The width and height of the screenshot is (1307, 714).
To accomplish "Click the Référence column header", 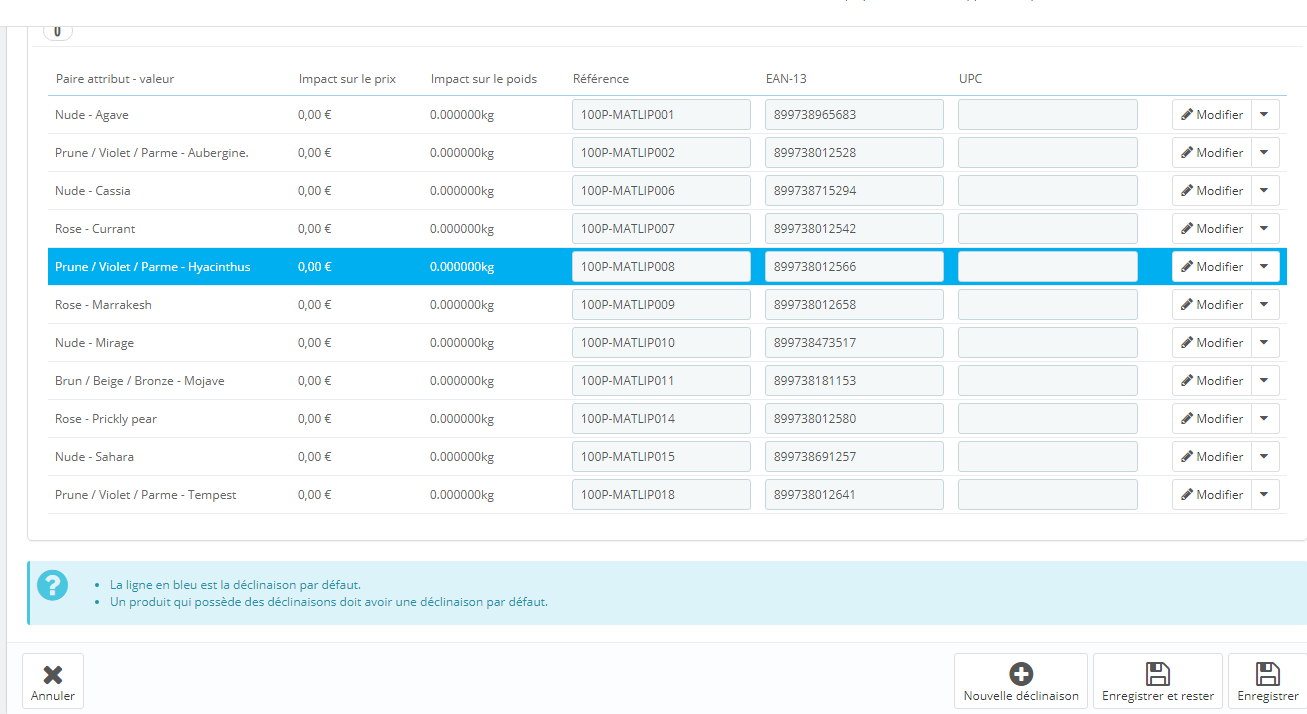I will tap(601, 79).
